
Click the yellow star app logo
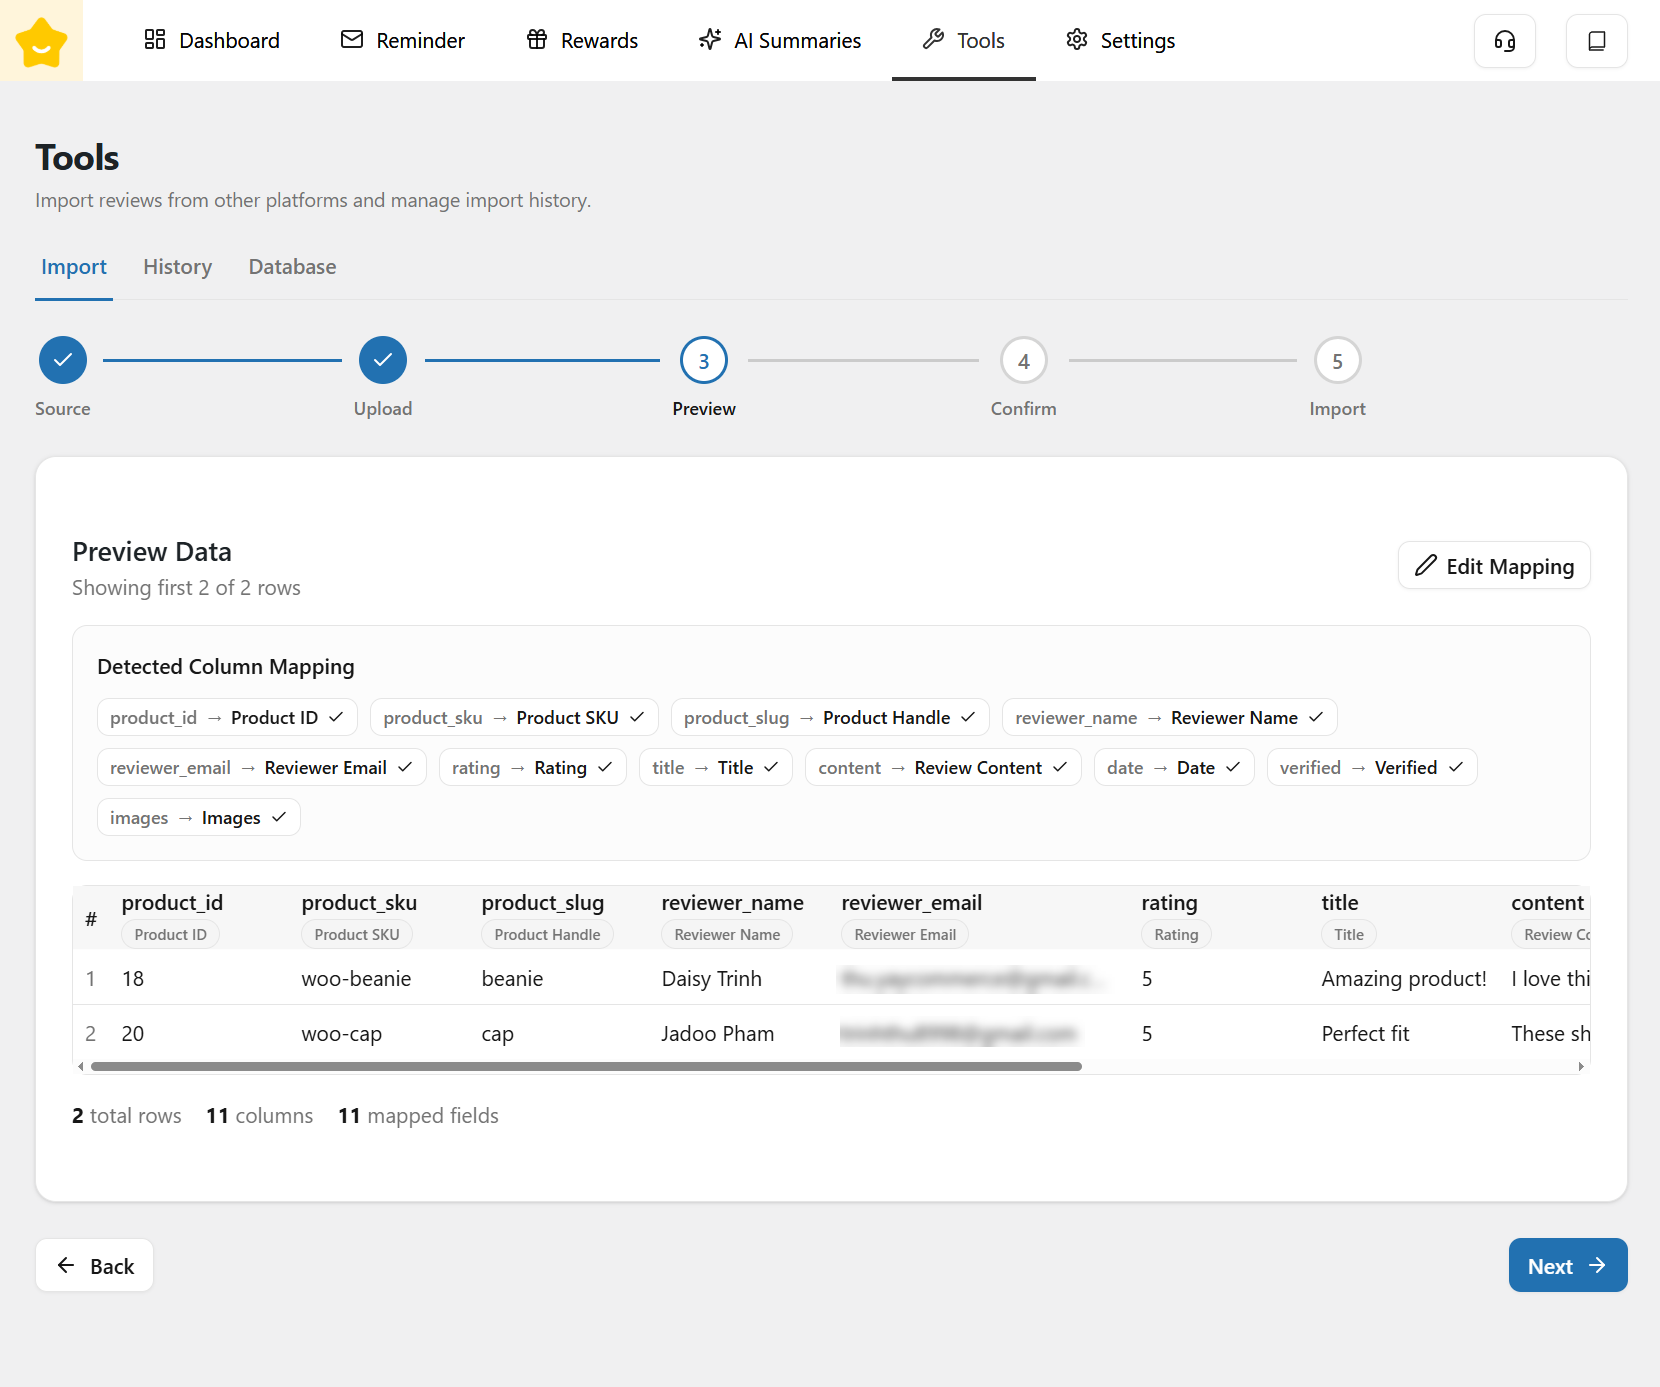tap(41, 41)
